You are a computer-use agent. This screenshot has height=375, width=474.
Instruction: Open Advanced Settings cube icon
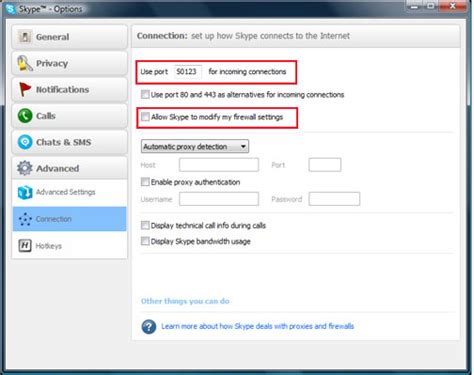pyautogui.click(x=25, y=192)
